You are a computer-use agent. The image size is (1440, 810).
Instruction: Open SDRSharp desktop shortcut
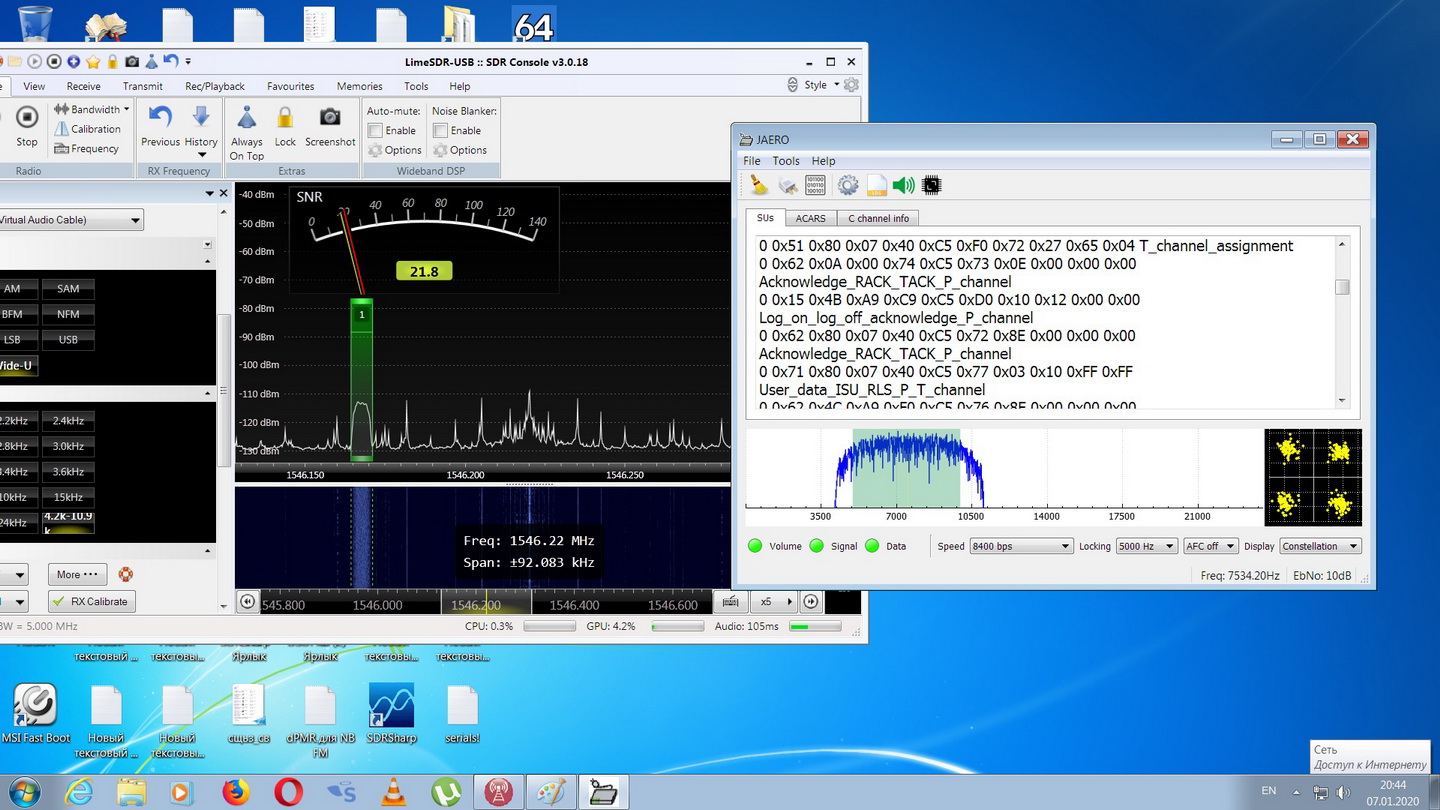391,714
